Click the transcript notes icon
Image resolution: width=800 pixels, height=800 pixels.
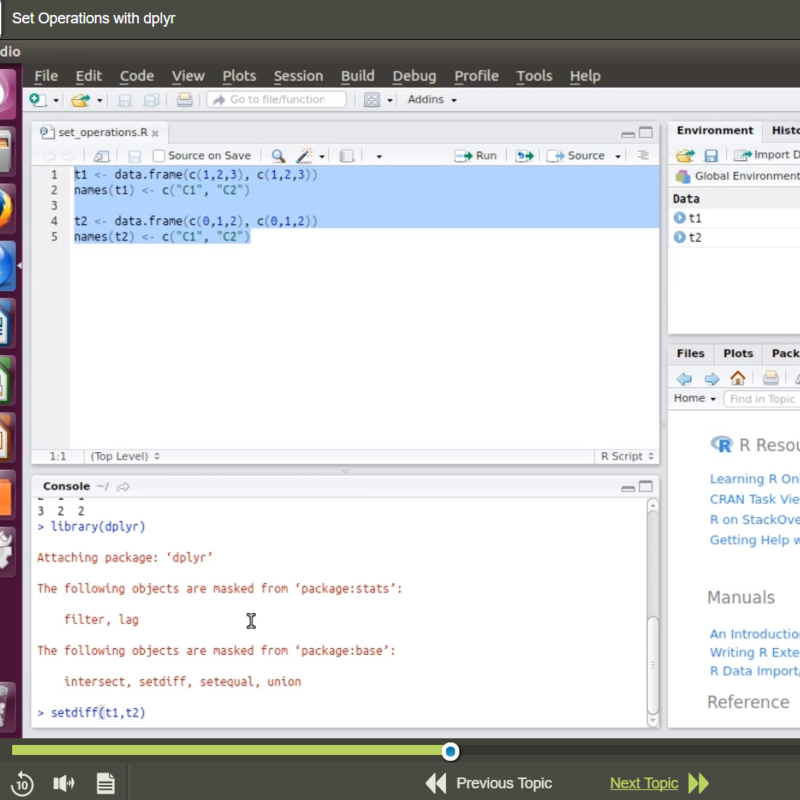tap(106, 783)
